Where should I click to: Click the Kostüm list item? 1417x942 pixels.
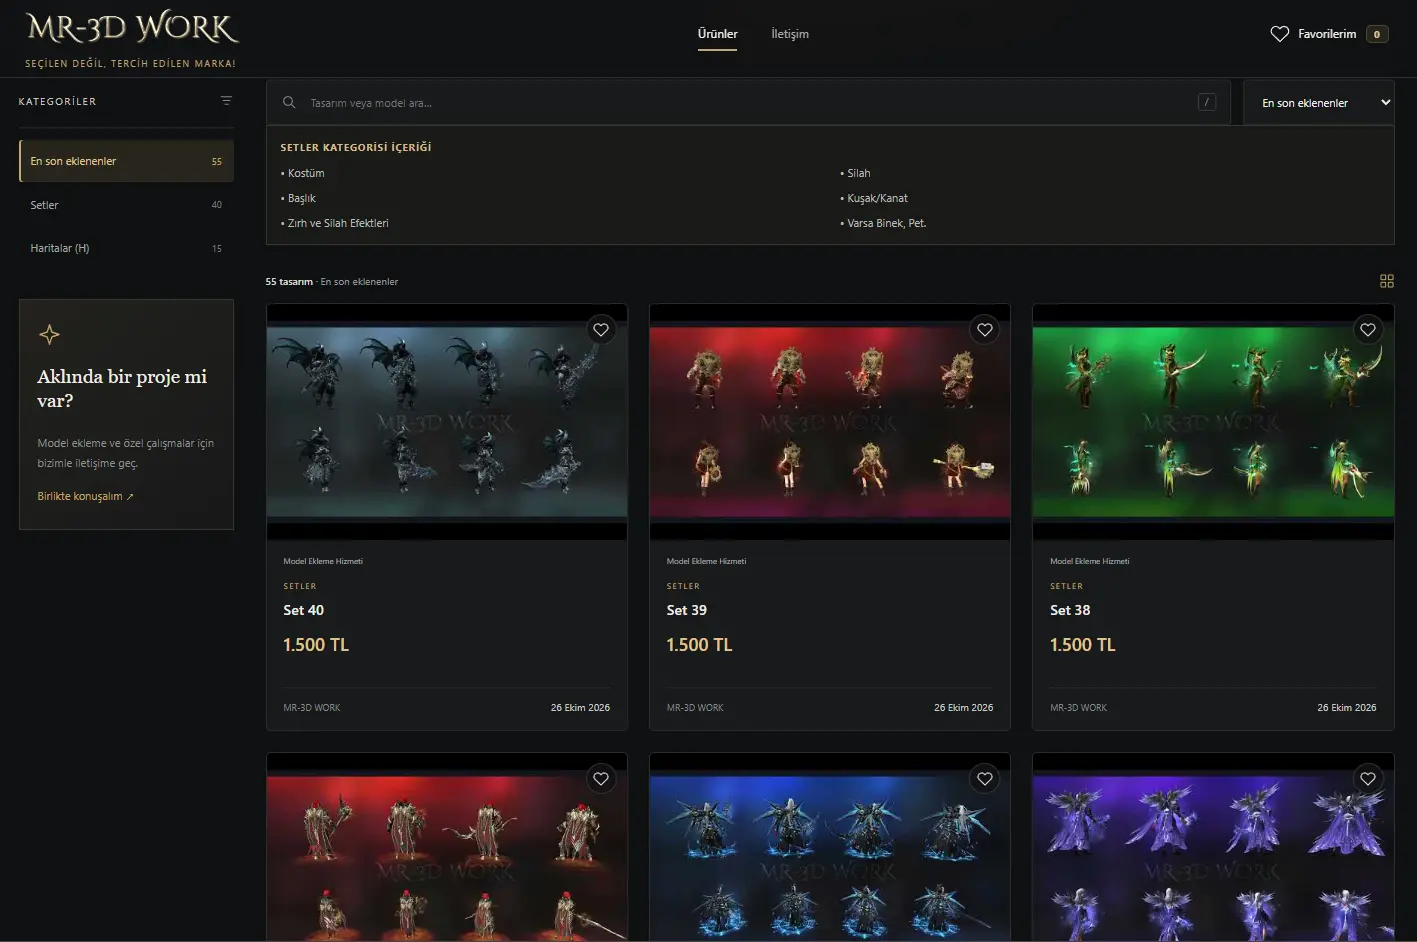tap(302, 173)
